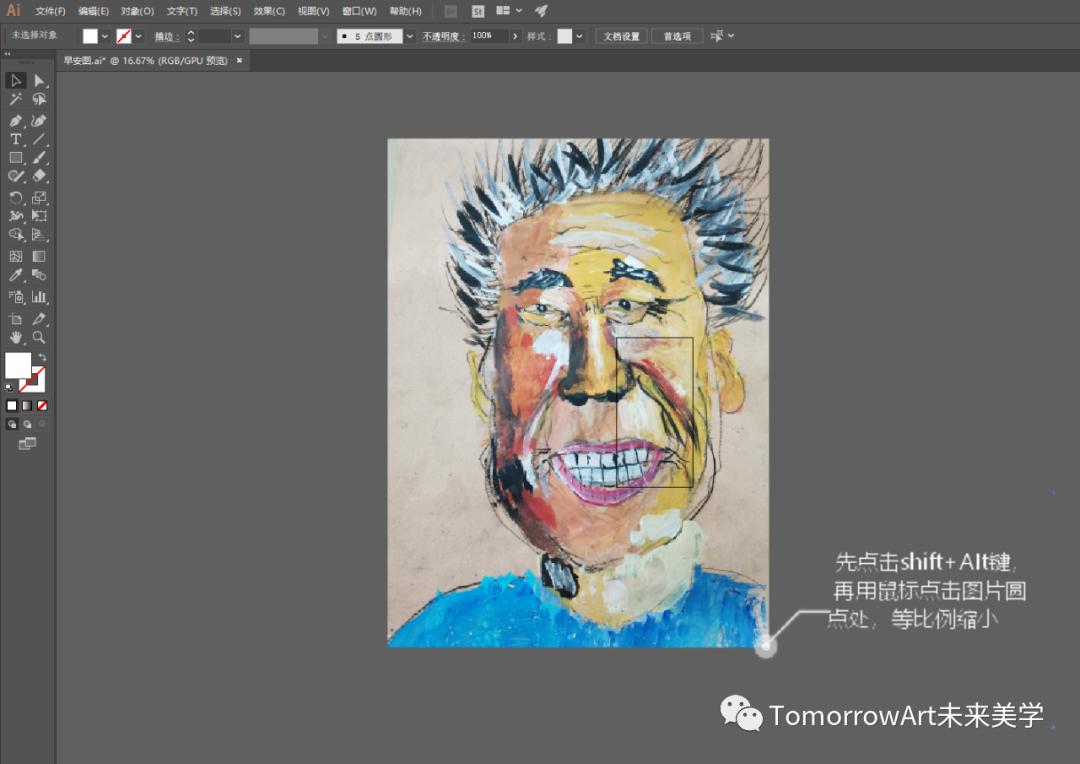
Task: Select the Eraser tool
Action: [x=39, y=176]
